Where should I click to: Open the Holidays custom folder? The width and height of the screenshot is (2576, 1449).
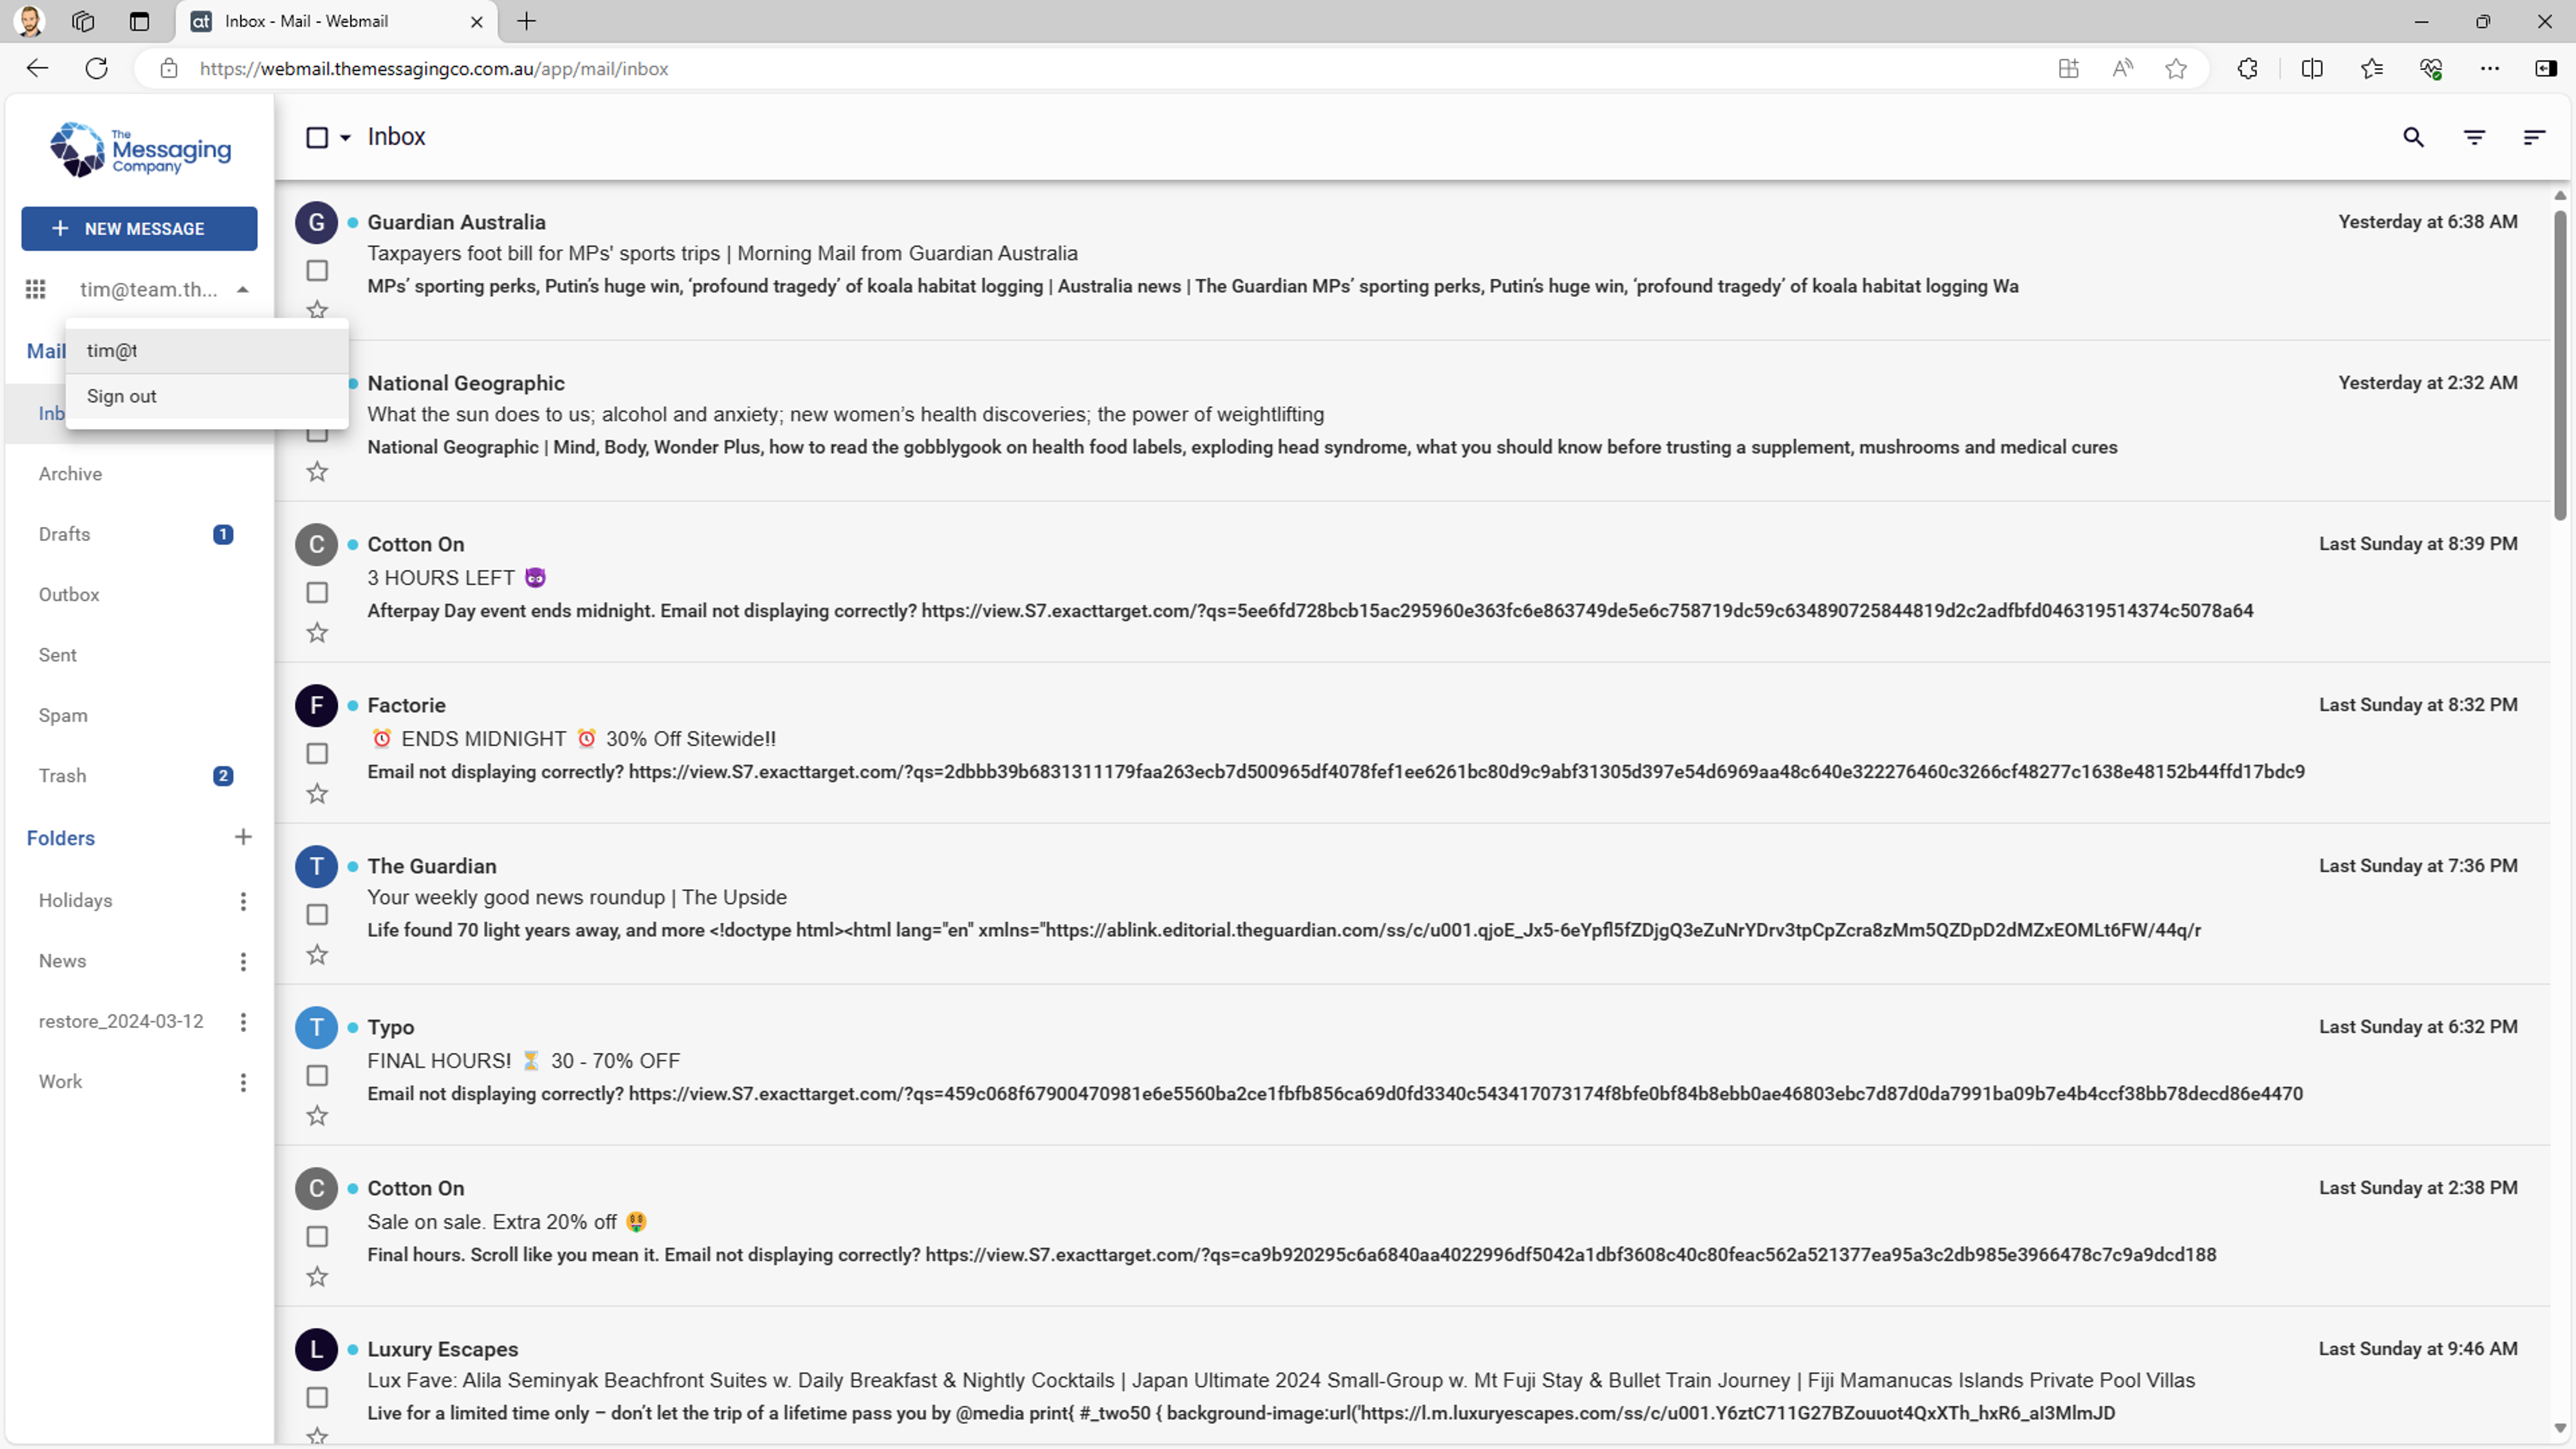click(x=75, y=900)
